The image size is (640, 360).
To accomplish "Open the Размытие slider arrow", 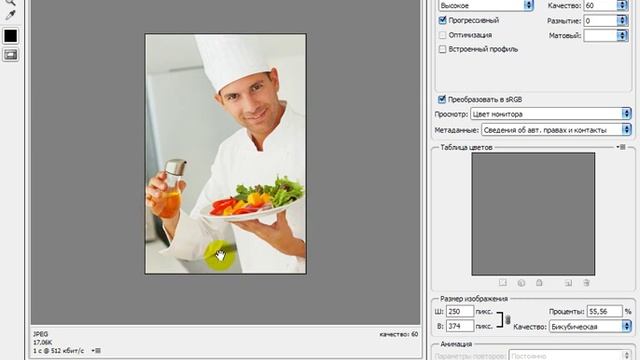I will tap(622, 20).
